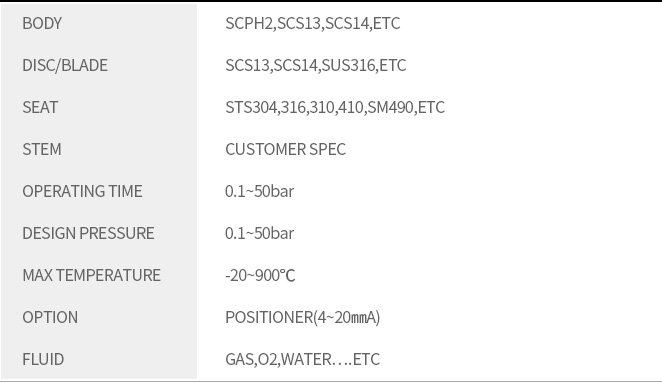Click the 0.1~50bar value beside OPERATING TIME
The width and height of the screenshot is (662, 383).
point(259,191)
